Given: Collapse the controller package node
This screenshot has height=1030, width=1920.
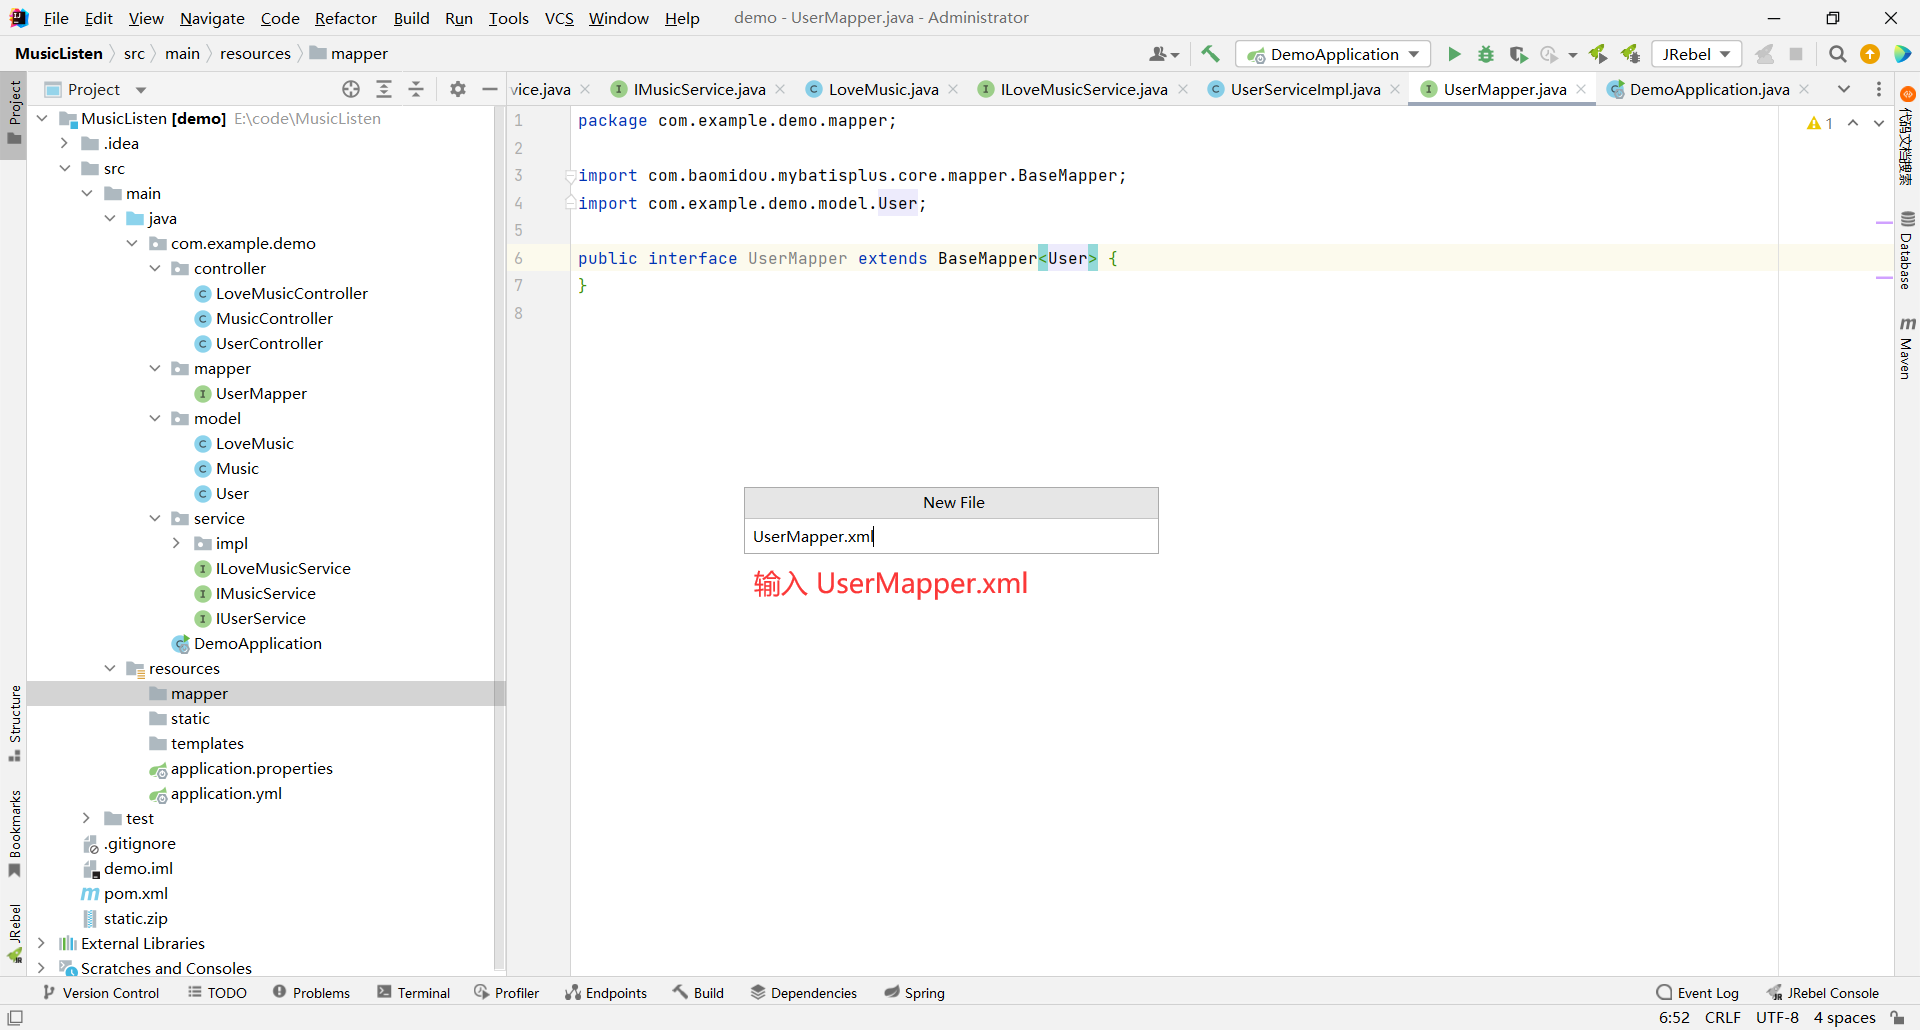Looking at the screenshot, I should point(155,268).
